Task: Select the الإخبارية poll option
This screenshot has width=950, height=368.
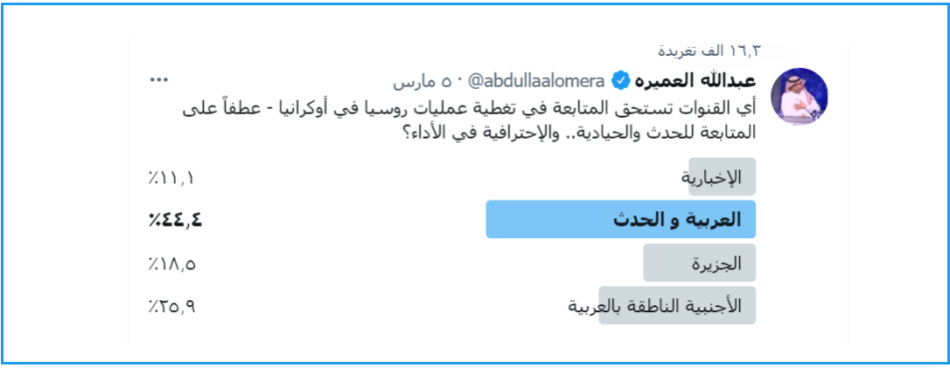Action: [722, 177]
